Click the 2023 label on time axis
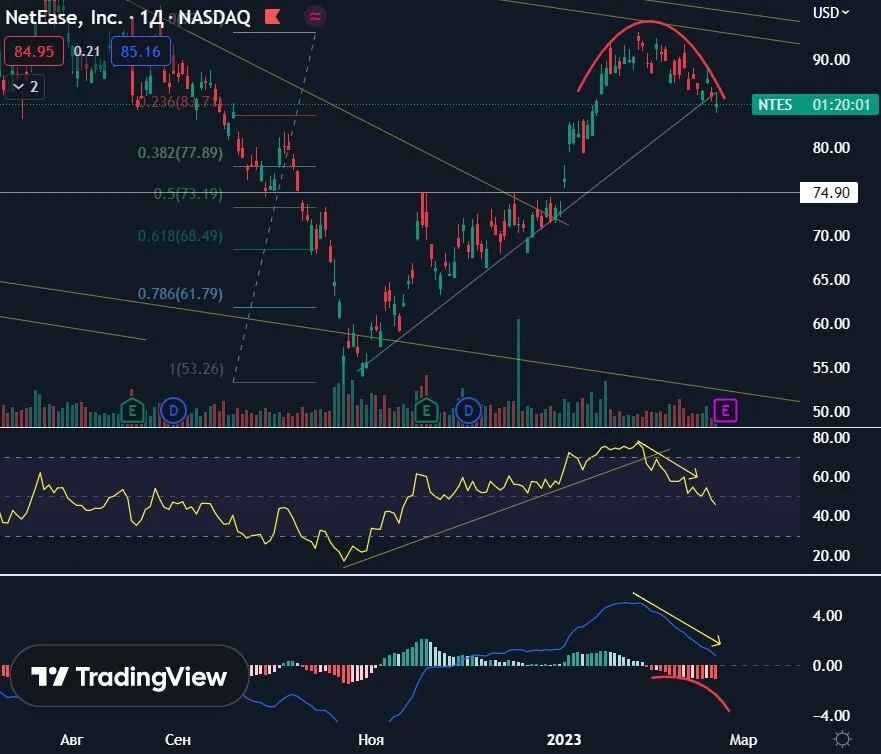The width and height of the screenshot is (881, 754). (x=564, y=739)
